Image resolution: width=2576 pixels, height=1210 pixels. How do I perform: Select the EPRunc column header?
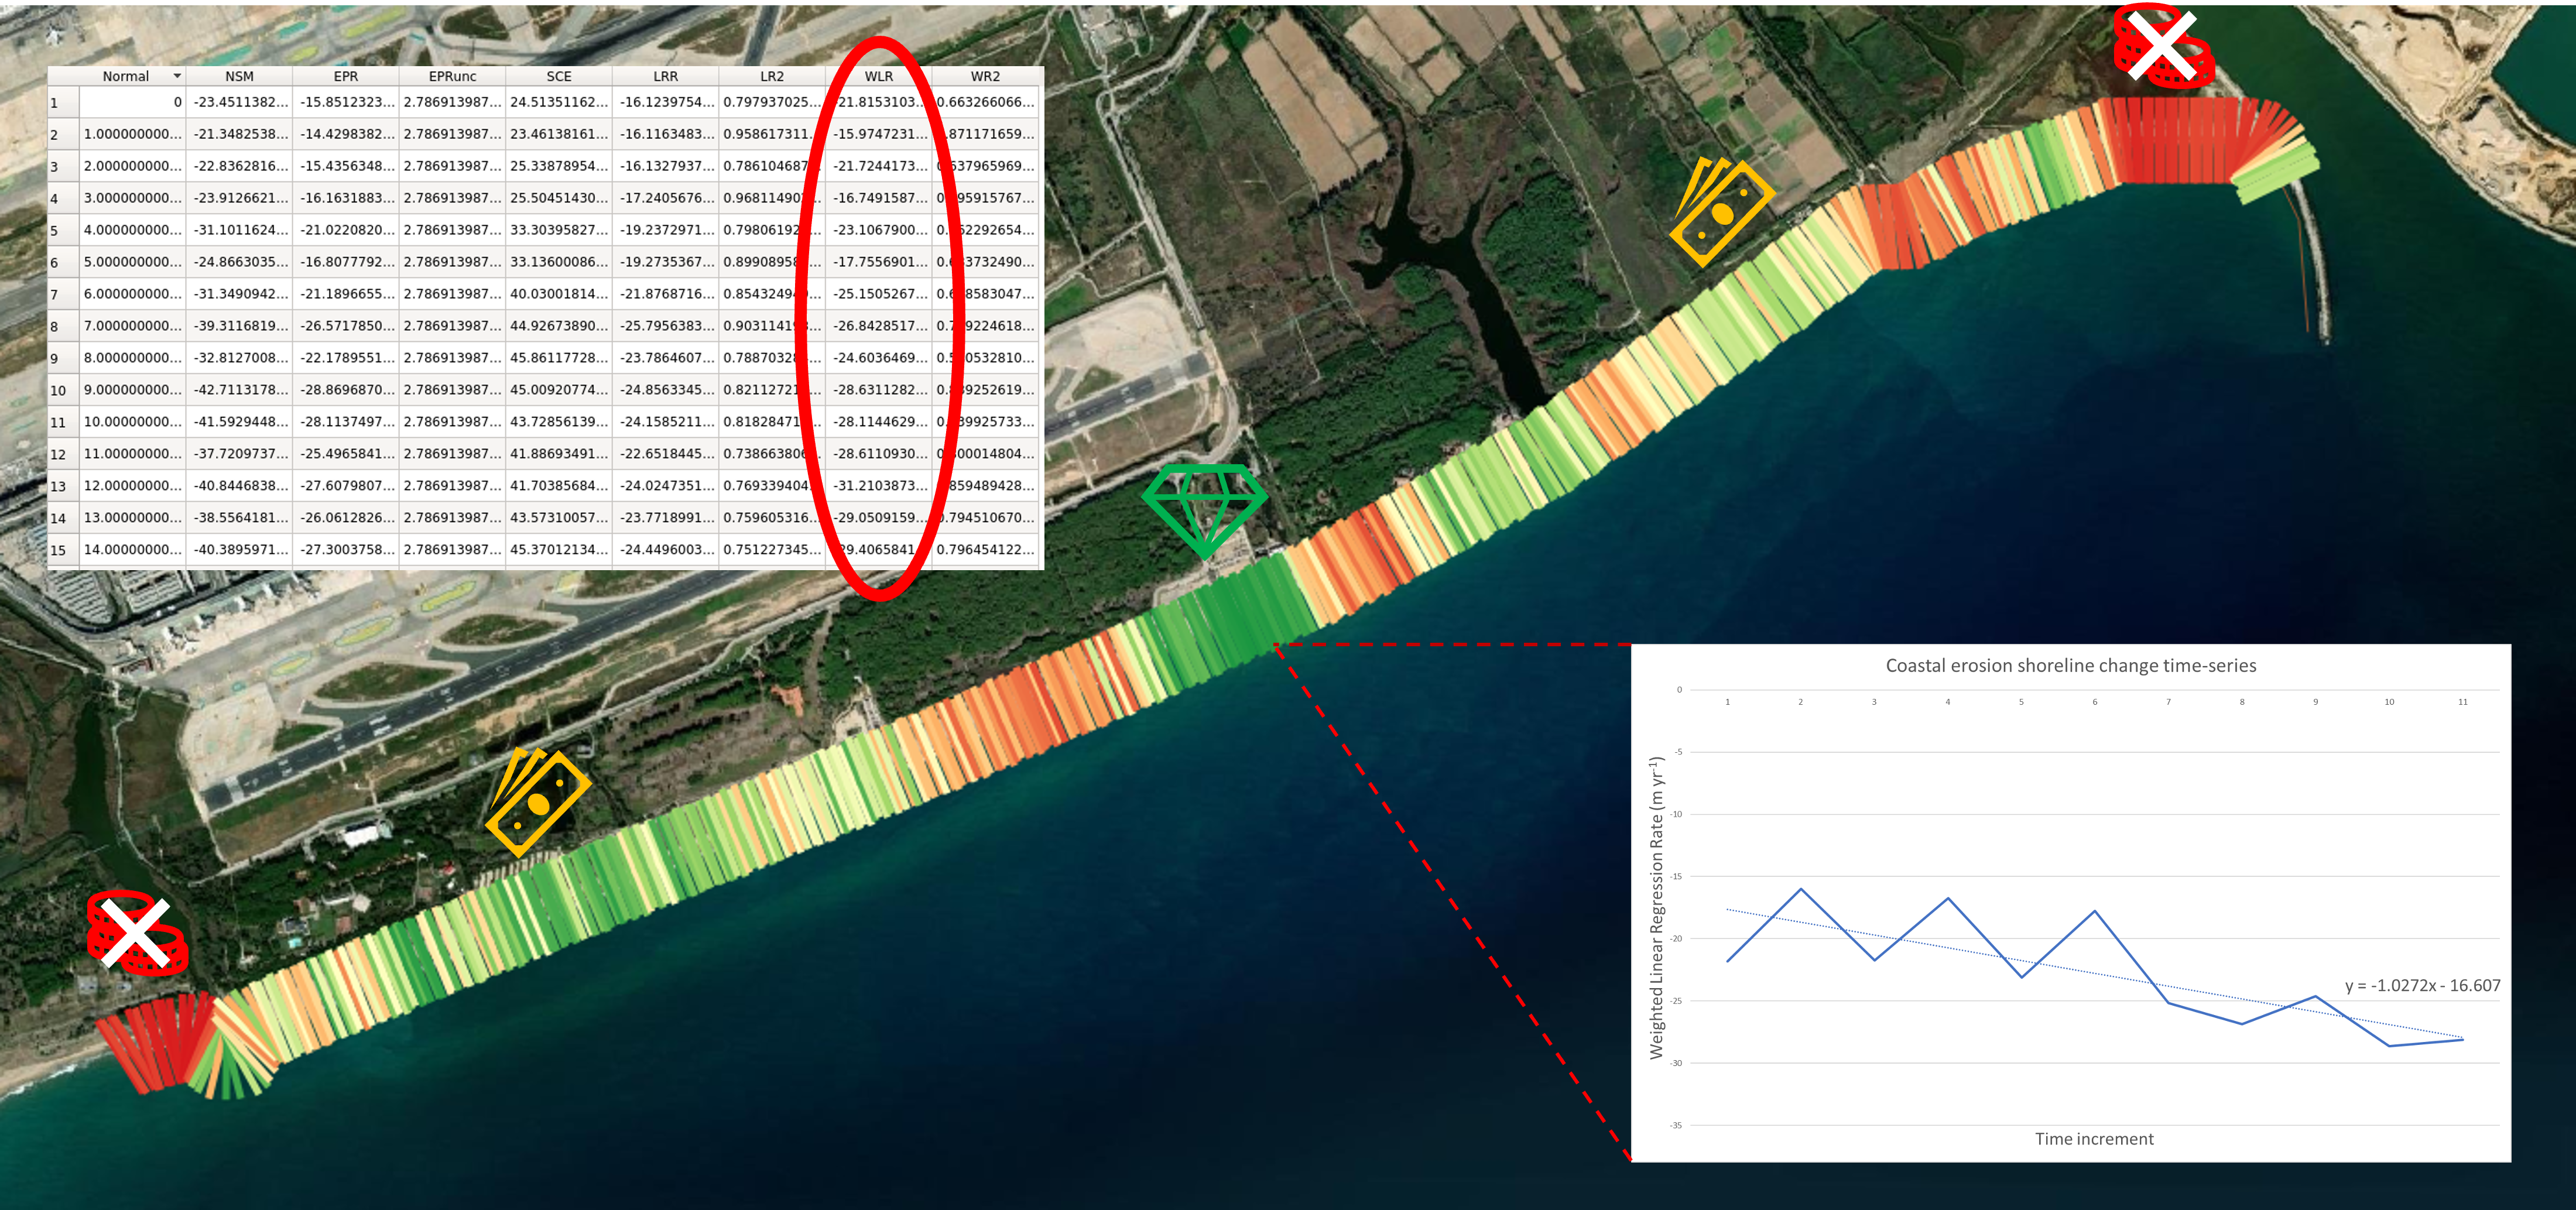452,76
